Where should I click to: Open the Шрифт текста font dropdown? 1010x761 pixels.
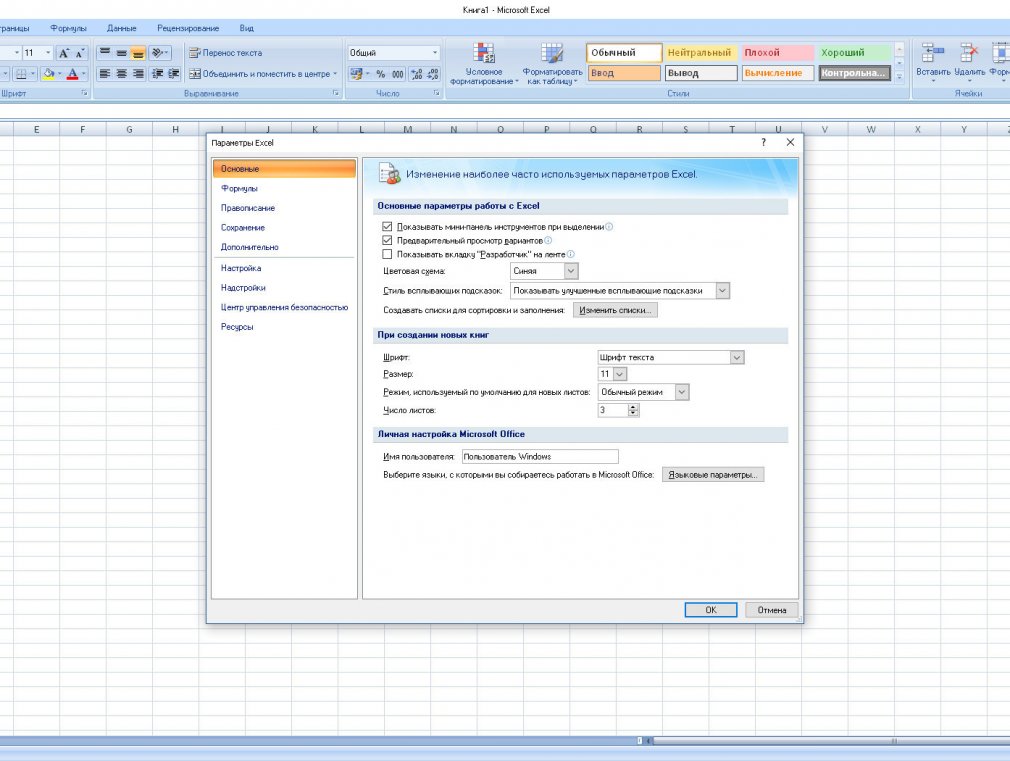737,357
